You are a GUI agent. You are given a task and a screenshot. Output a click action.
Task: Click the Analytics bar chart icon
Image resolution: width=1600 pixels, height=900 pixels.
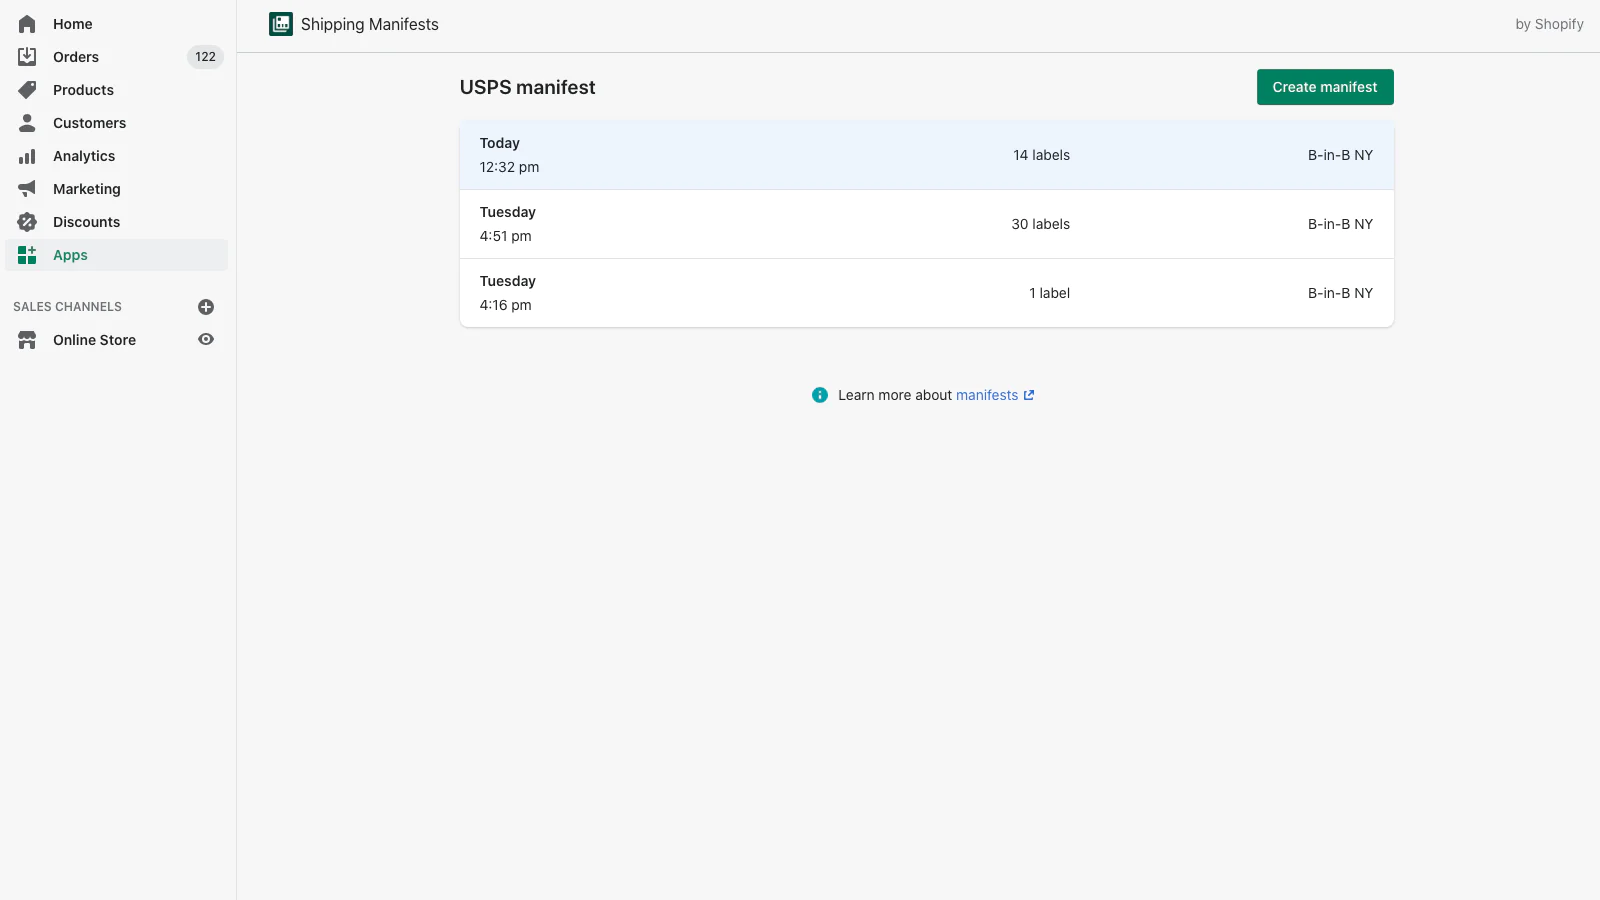tap(27, 156)
